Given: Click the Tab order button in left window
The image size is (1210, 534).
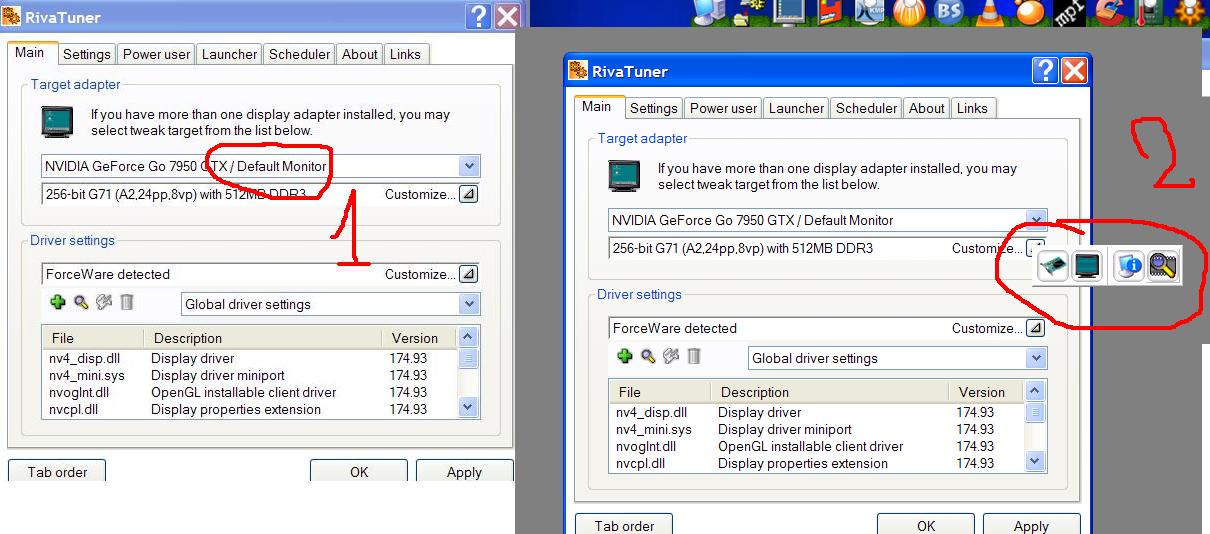Looking at the screenshot, I should (x=57, y=472).
